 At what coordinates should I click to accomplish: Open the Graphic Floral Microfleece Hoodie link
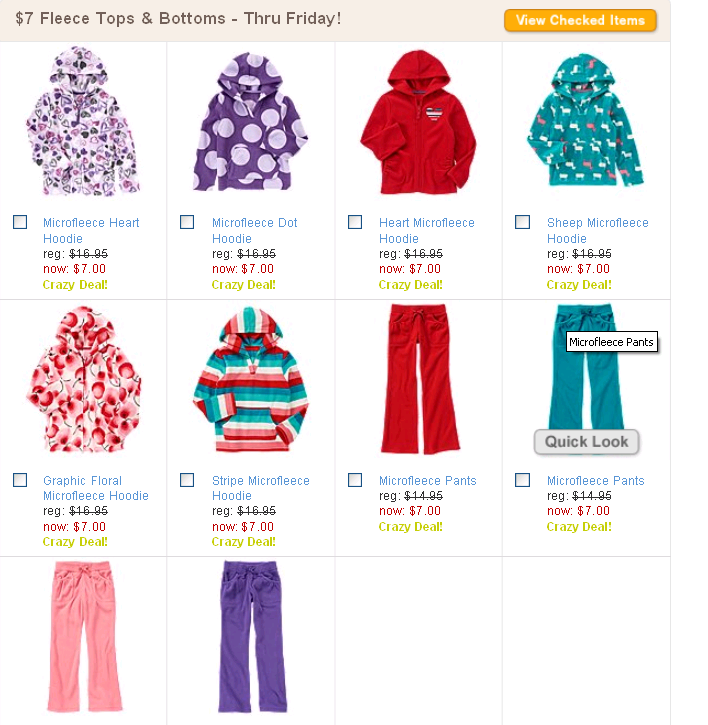tap(96, 488)
